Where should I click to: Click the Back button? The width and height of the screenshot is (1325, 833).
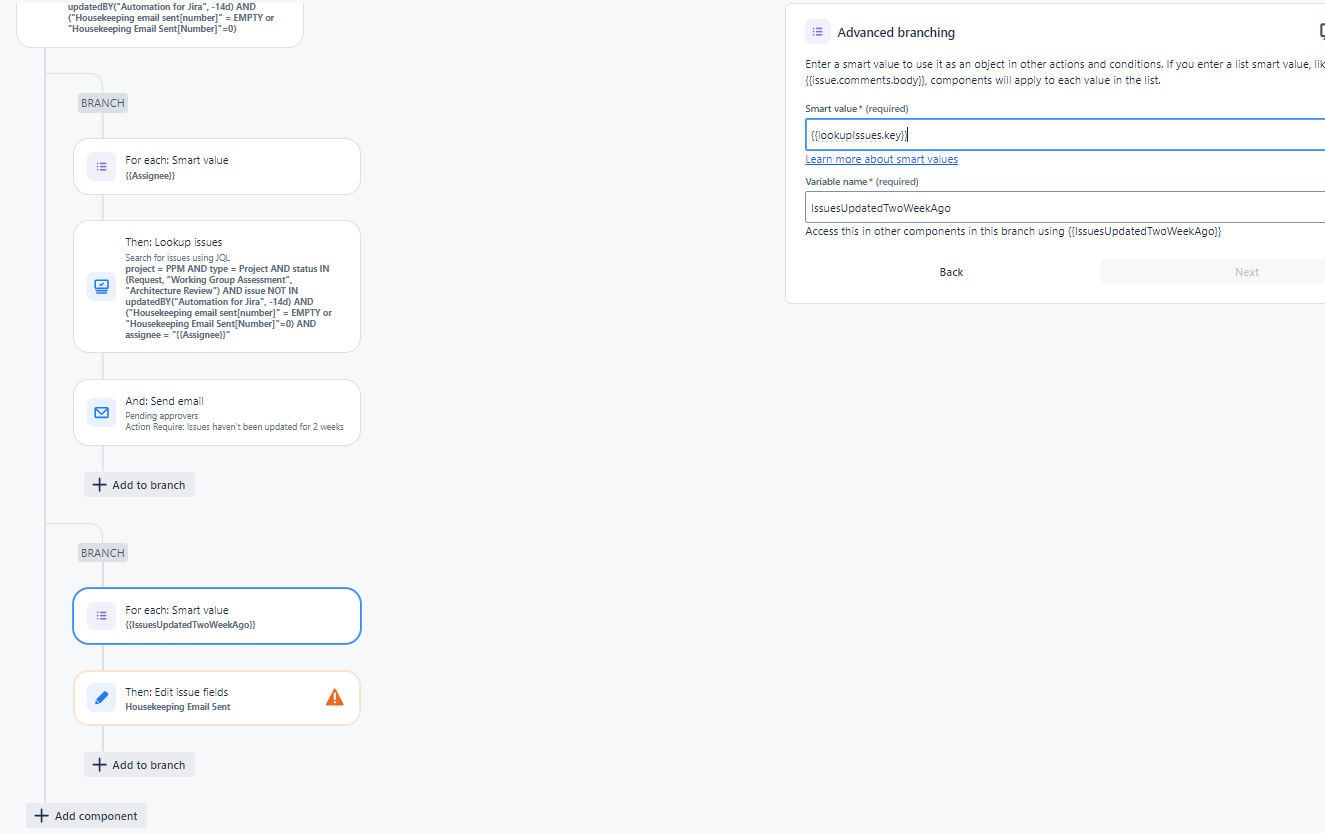coord(951,271)
